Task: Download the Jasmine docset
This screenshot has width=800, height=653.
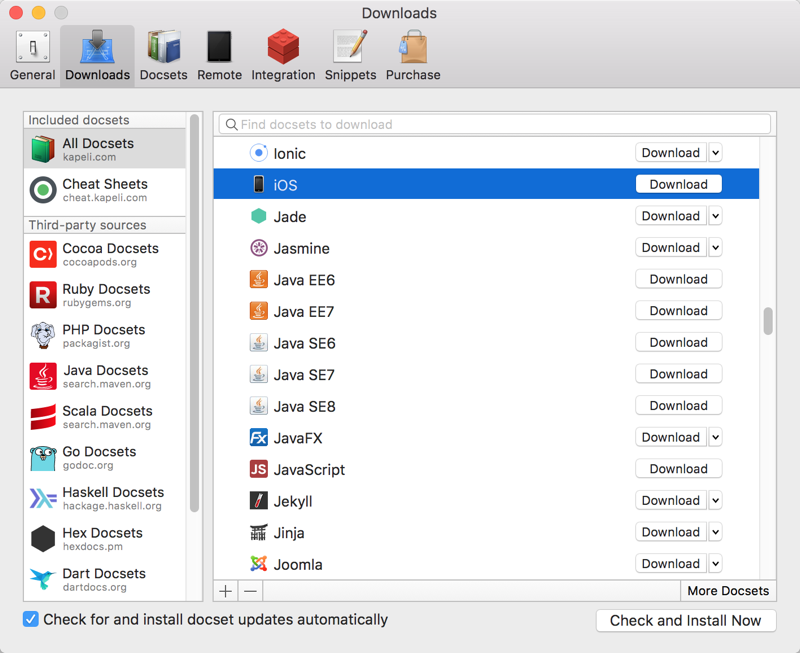Action: point(671,247)
